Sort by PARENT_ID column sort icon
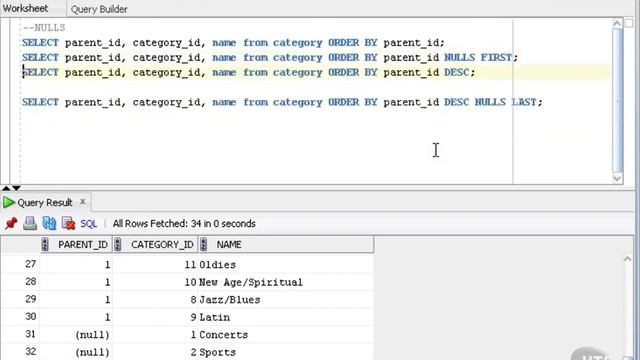The width and height of the screenshot is (640, 360). coord(45,244)
